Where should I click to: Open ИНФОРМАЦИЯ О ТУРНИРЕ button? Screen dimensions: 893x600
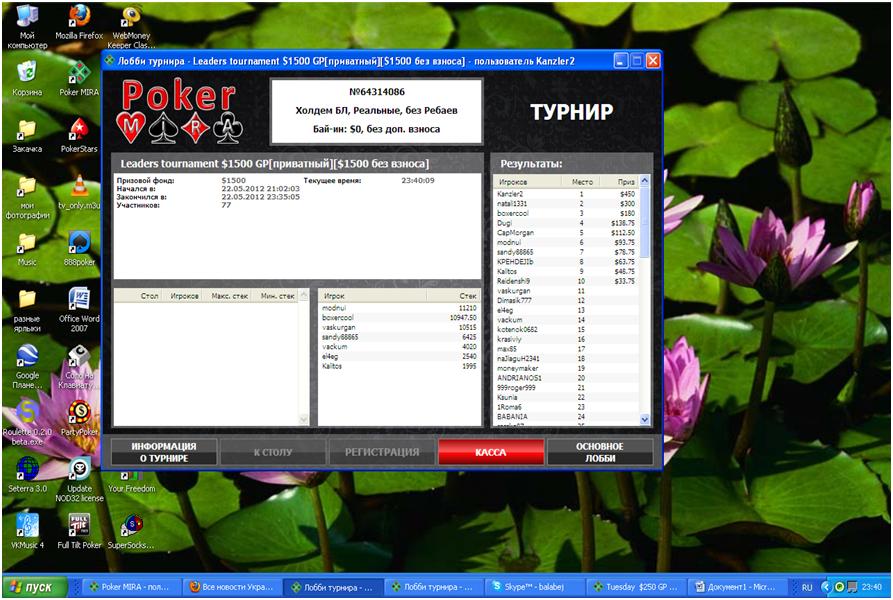click(162, 452)
